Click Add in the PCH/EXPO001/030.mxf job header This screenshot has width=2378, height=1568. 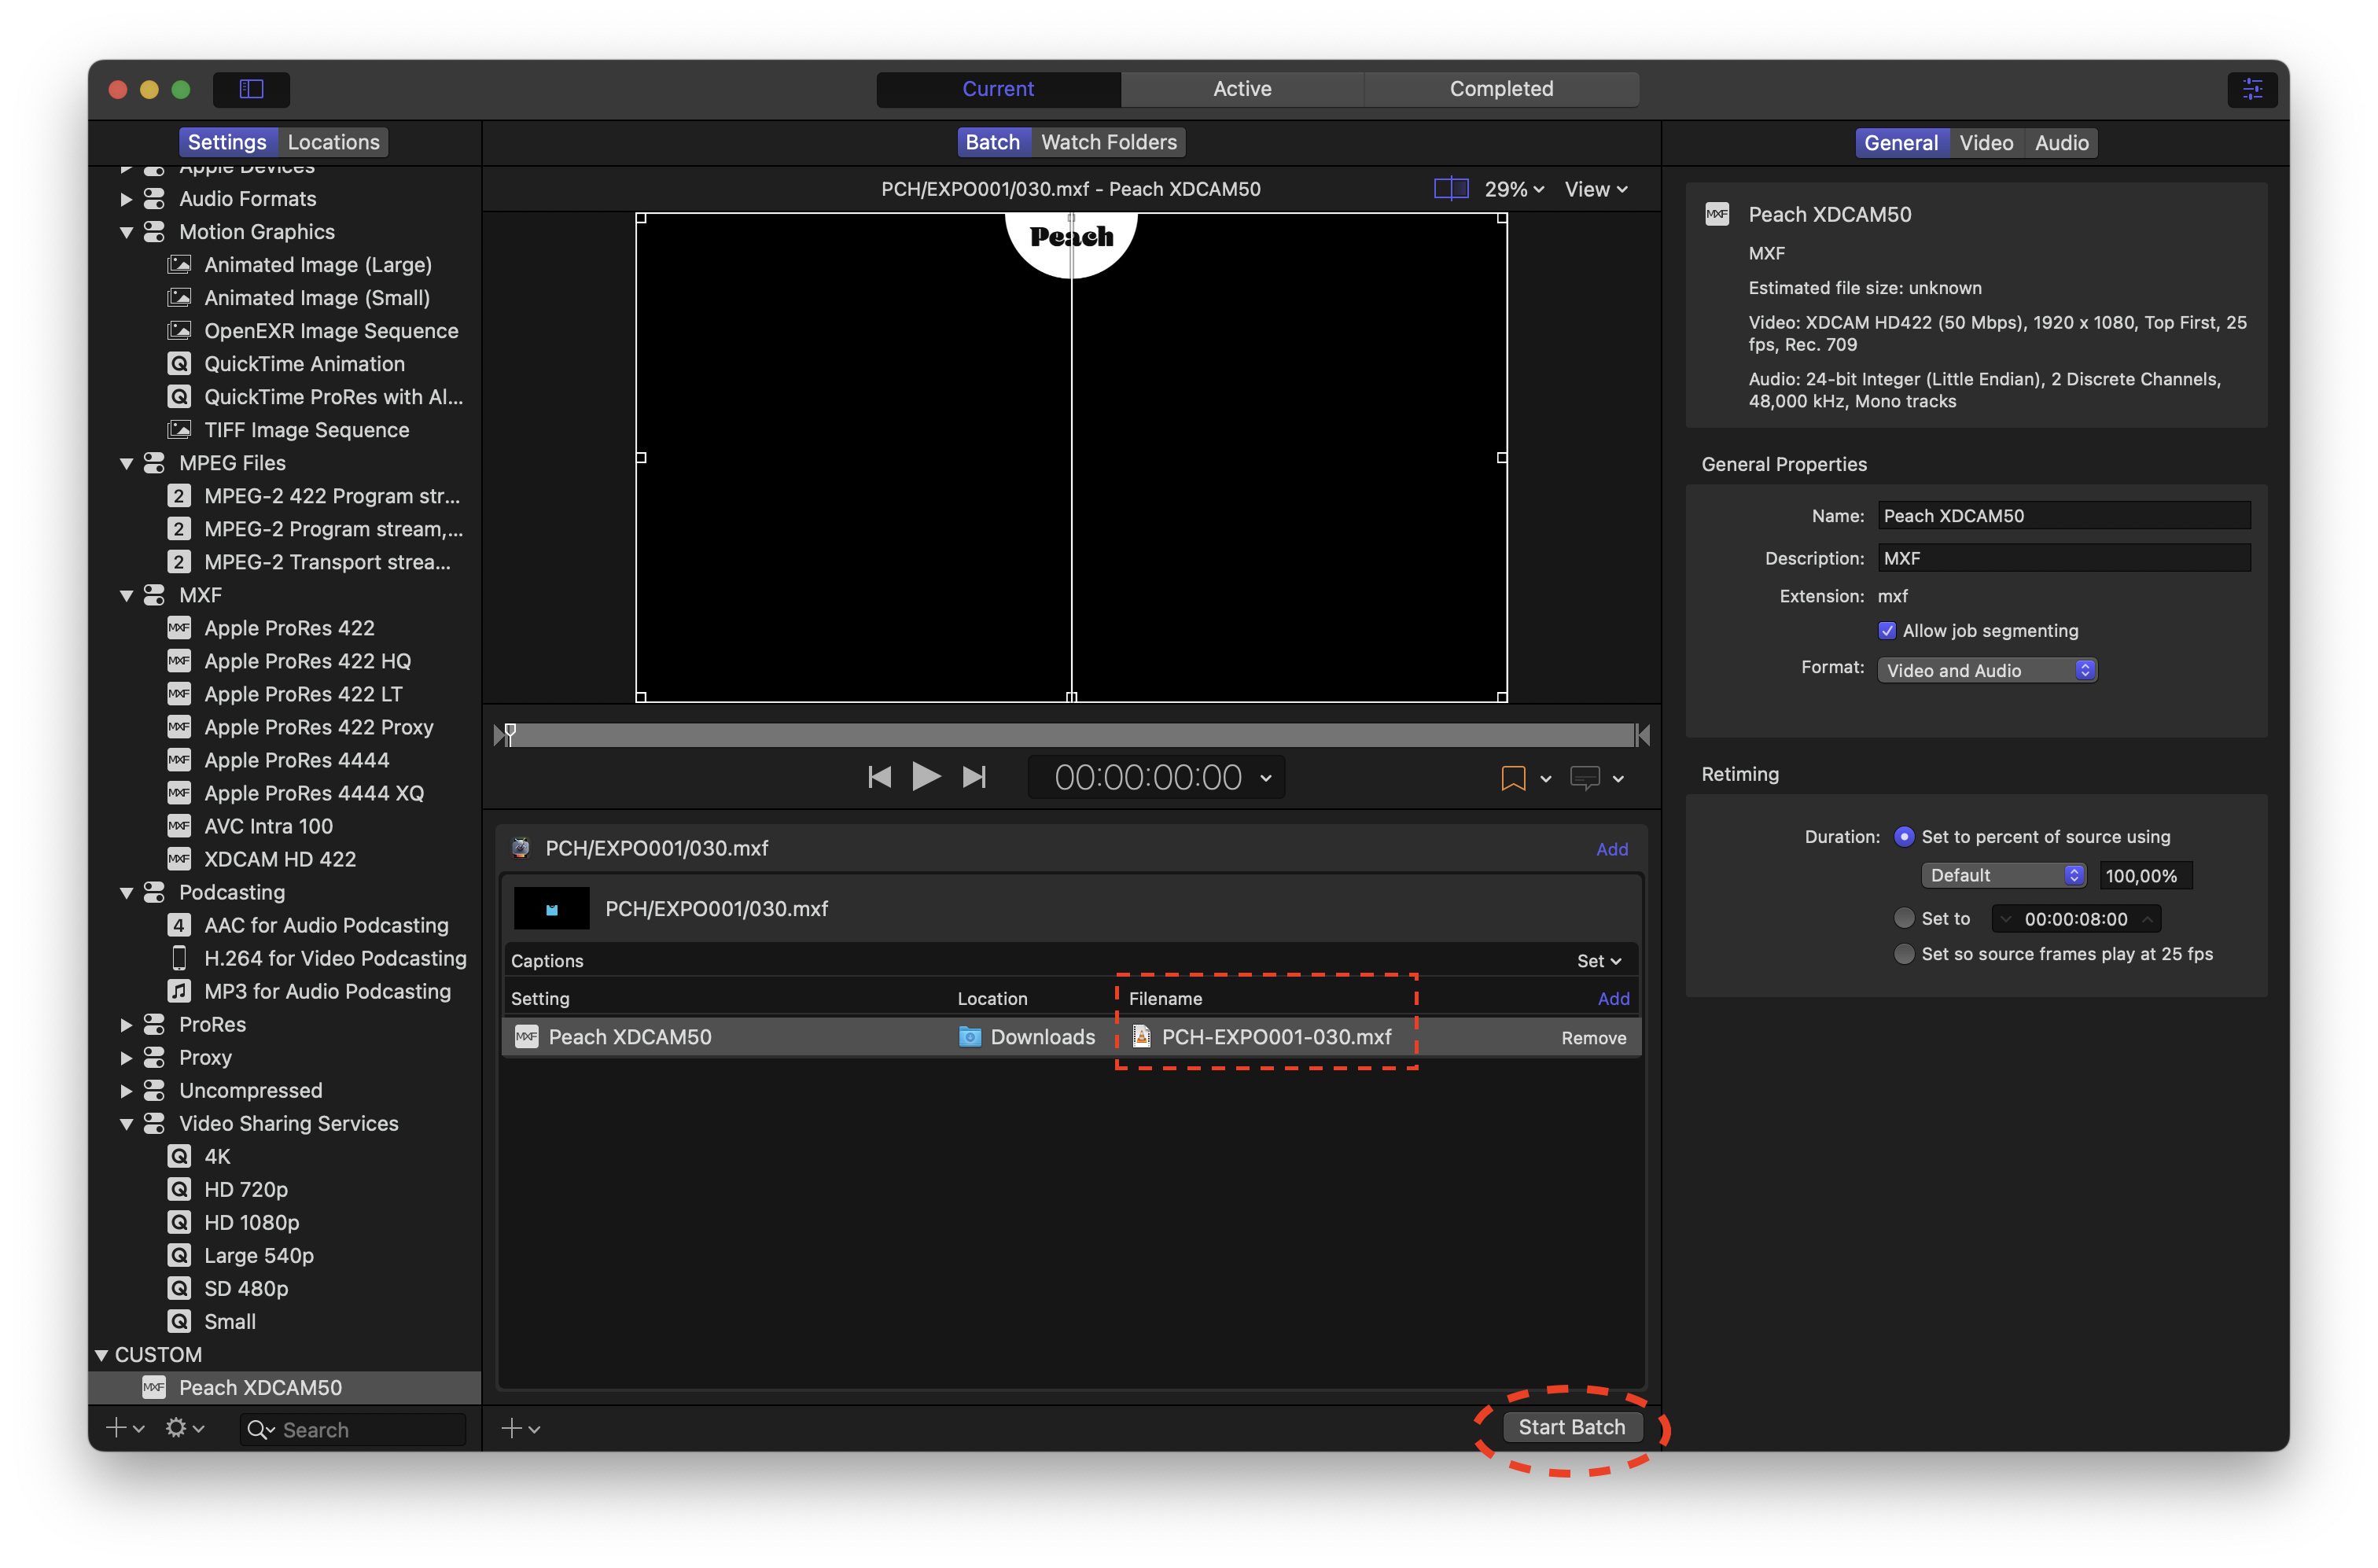click(1611, 849)
